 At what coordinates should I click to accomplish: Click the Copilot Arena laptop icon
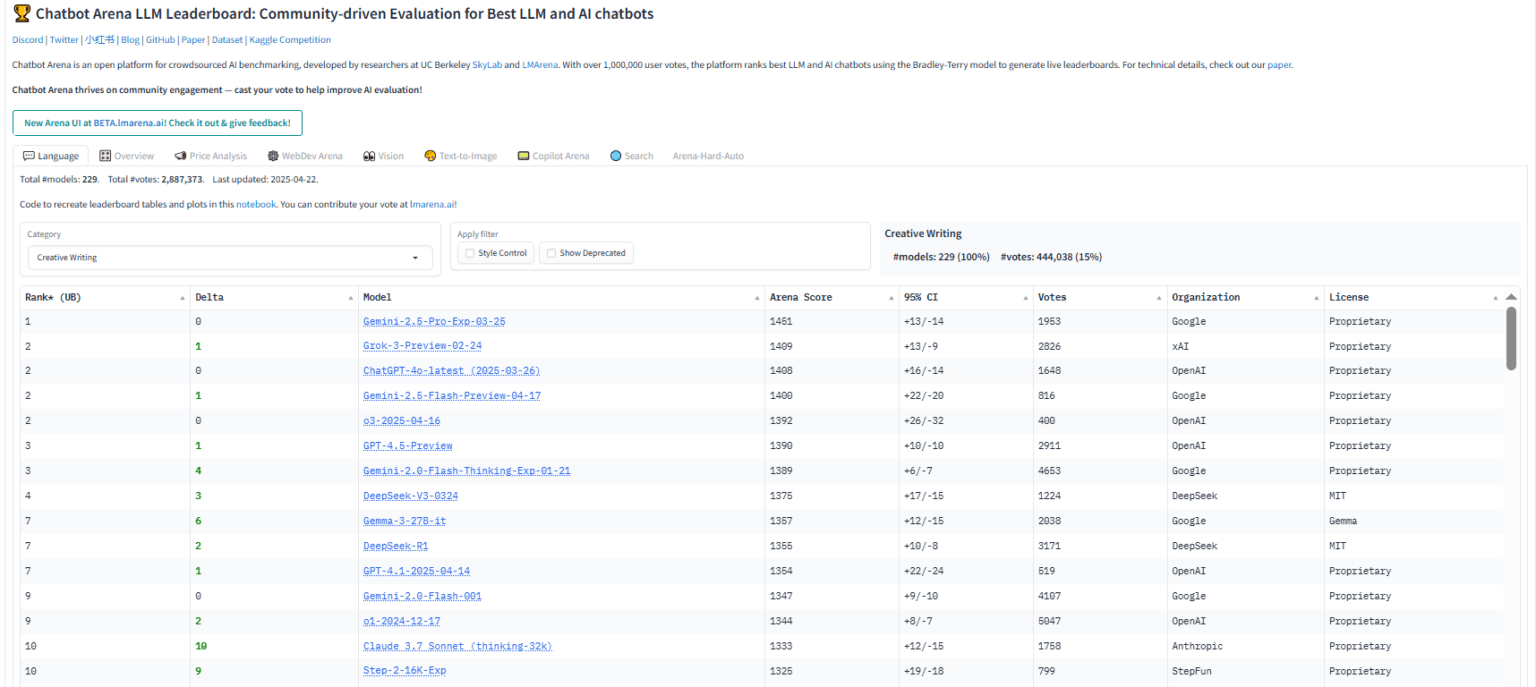pos(523,156)
